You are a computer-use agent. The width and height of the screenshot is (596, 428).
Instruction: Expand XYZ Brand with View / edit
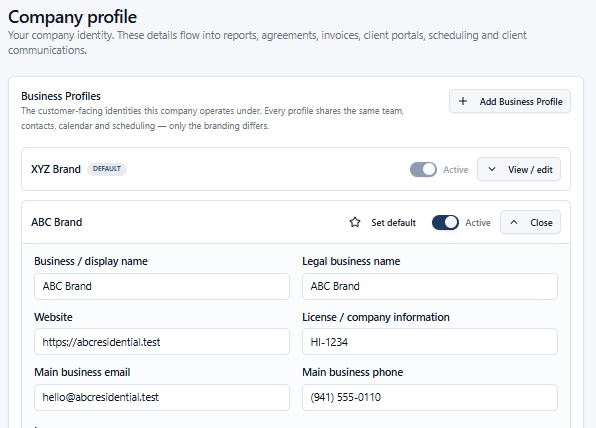click(519, 170)
